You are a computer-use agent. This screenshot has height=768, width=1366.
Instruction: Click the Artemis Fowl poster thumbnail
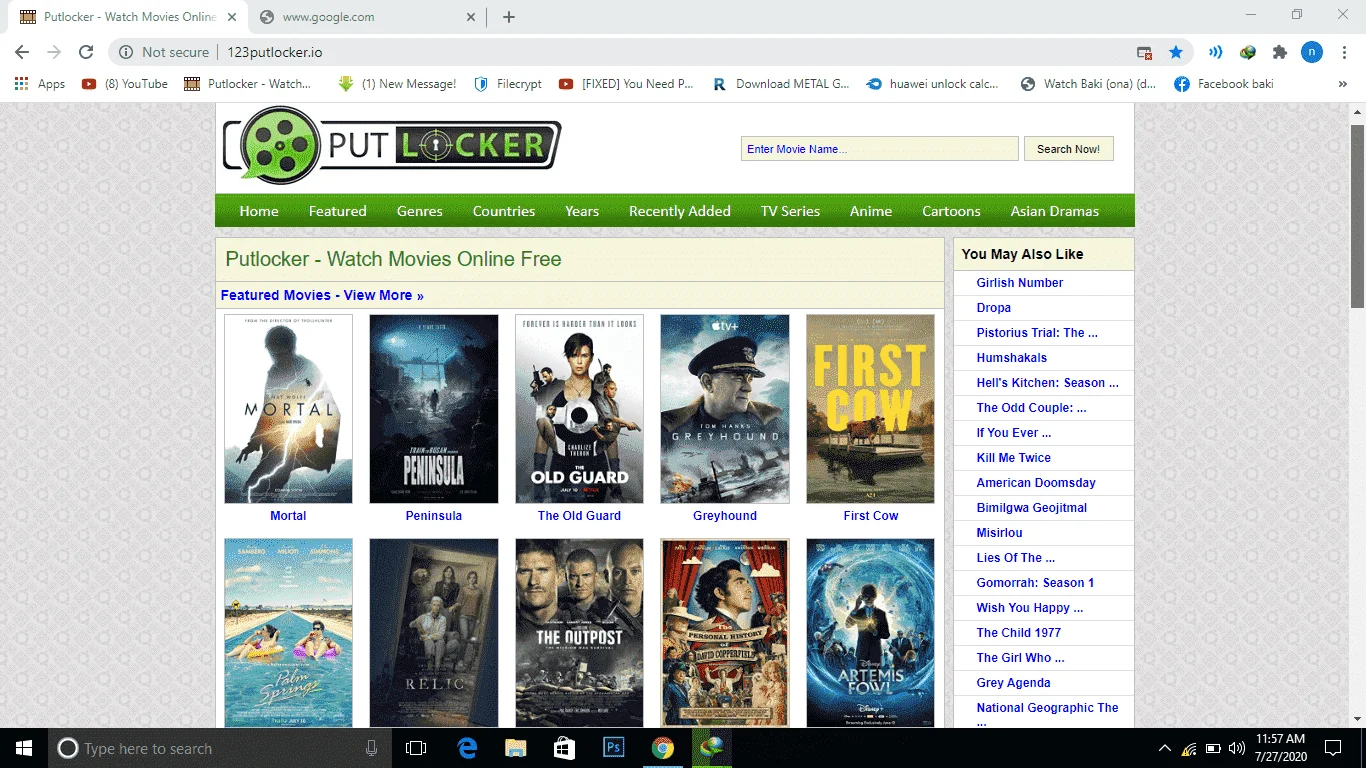tap(870, 633)
